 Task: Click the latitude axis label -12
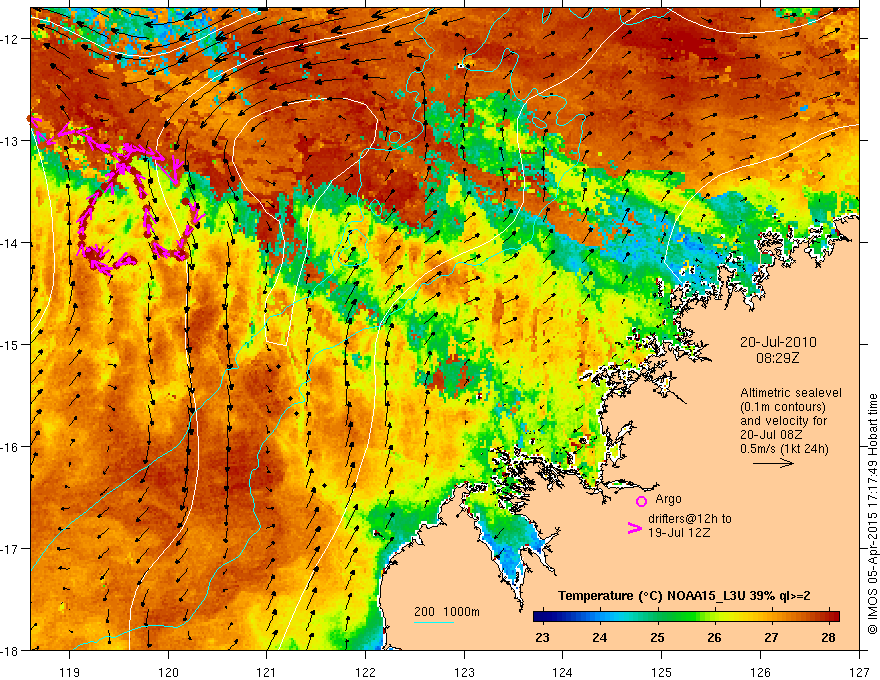point(10,39)
